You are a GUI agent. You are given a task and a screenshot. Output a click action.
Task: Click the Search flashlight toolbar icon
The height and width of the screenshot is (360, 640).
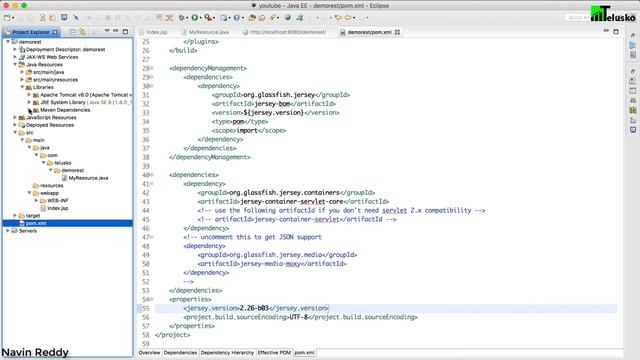(x=273, y=18)
